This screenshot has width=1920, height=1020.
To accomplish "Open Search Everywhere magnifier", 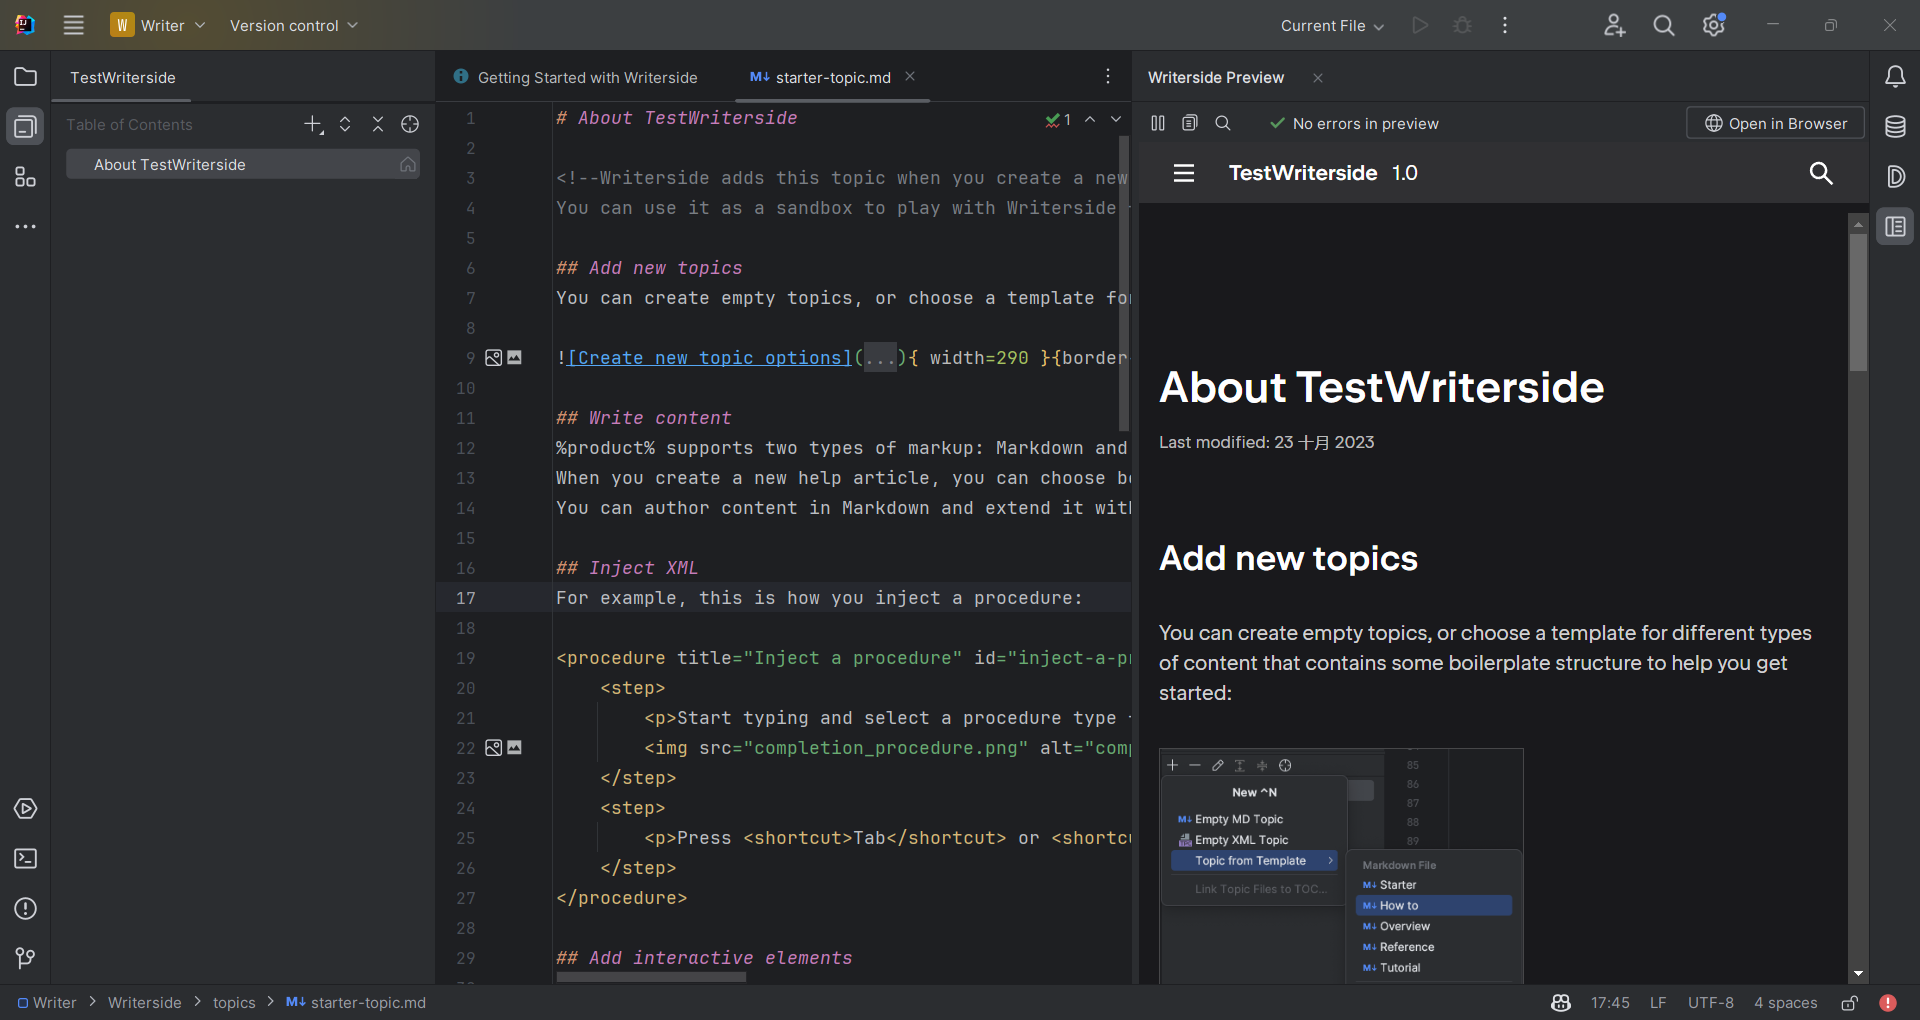I will 1664,25.
